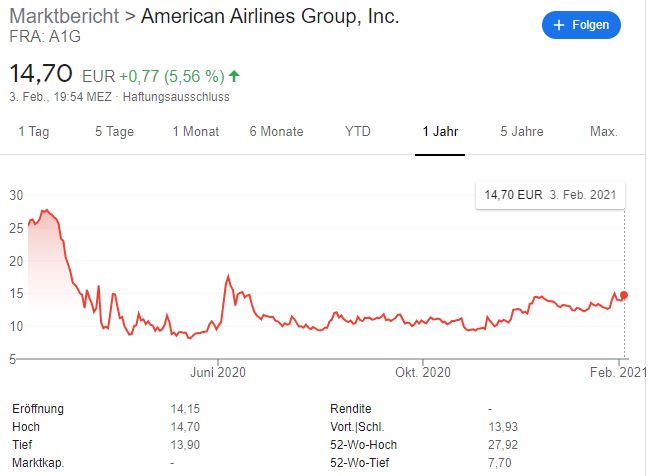Switch to 5 Jahre range
653x476 pixels.
pyautogui.click(x=522, y=132)
